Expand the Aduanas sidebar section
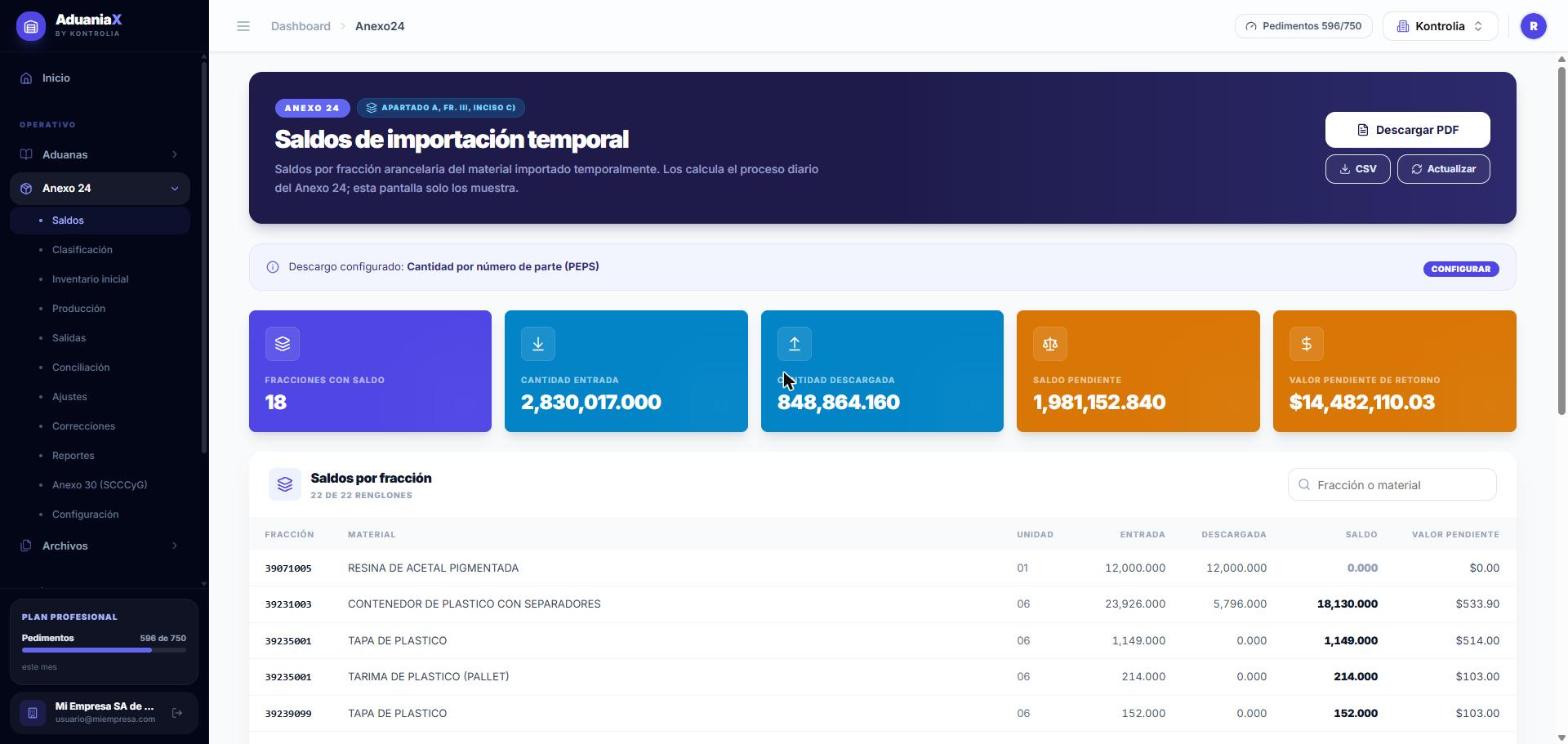This screenshot has width=1568, height=744. (x=100, y=155)
